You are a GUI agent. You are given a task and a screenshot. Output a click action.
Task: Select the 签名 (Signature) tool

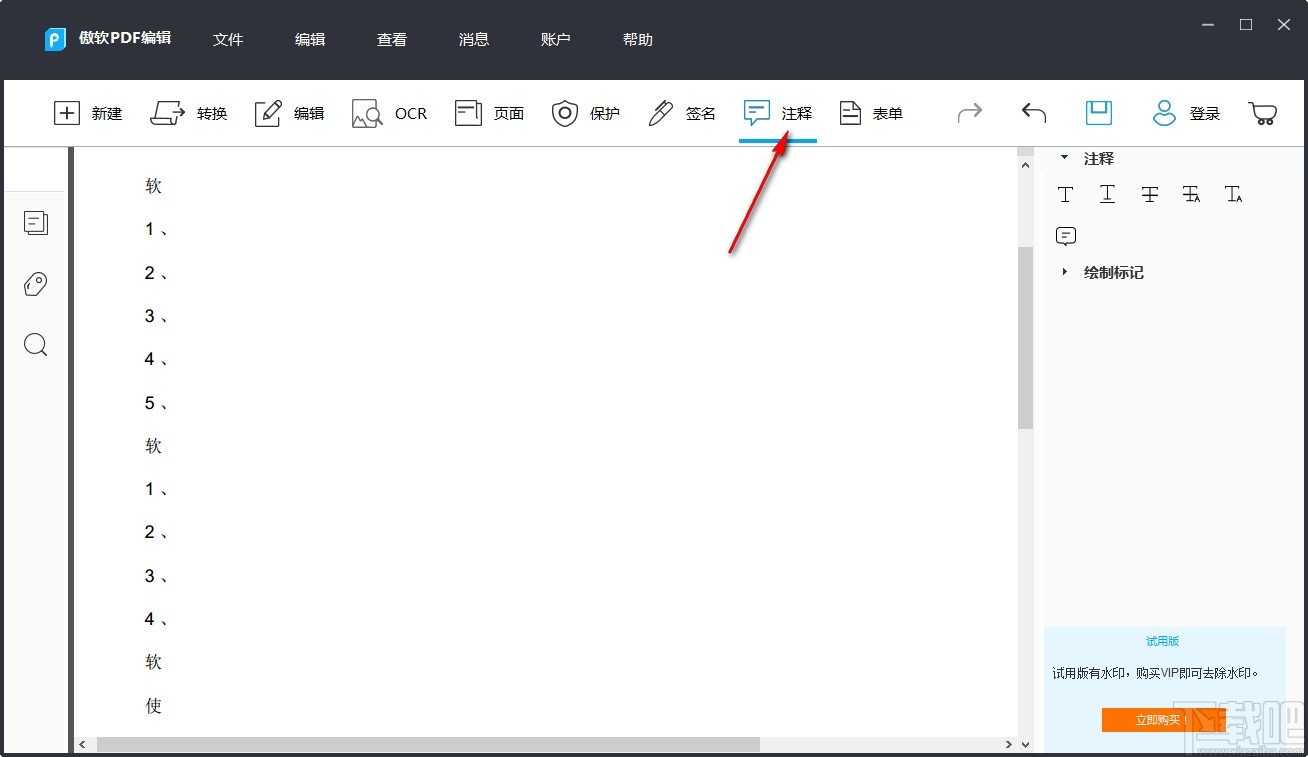coord(682,113)
